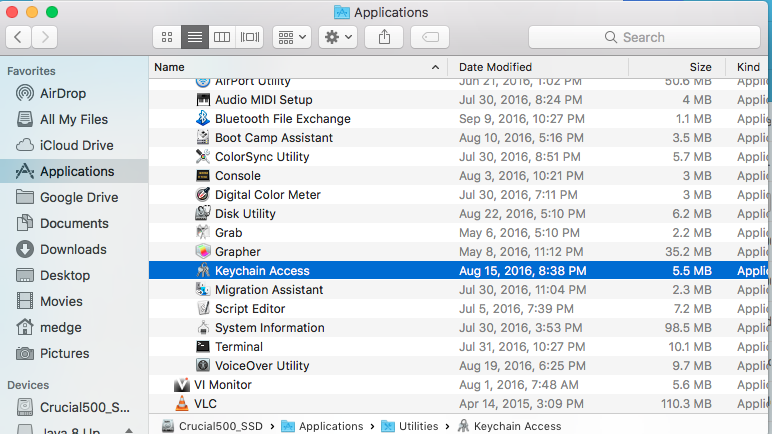Sort by the Size column header
The width and height of the screenshot is (772, 434).
(677, 67)
